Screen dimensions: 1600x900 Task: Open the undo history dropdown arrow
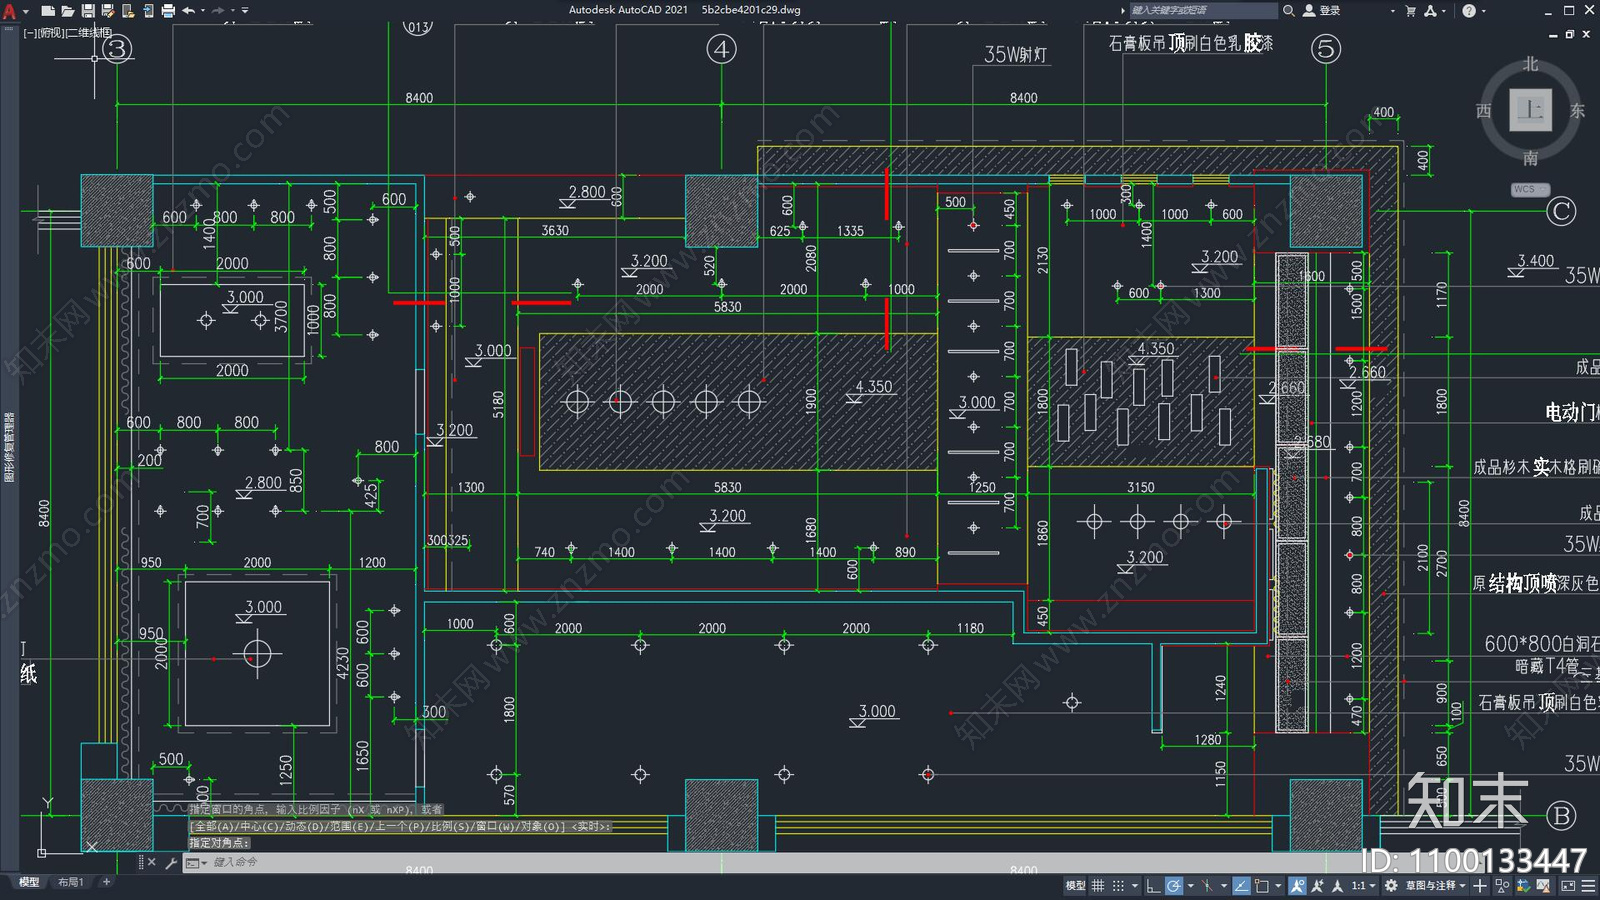pos(203,11)
